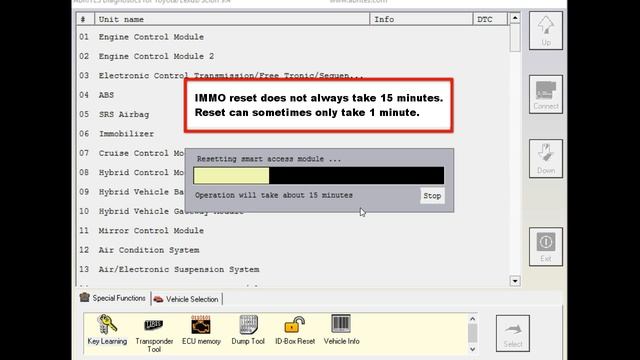Sort by Unit name column header
Viewport: 640px width, 360px height.
point(232,19)
